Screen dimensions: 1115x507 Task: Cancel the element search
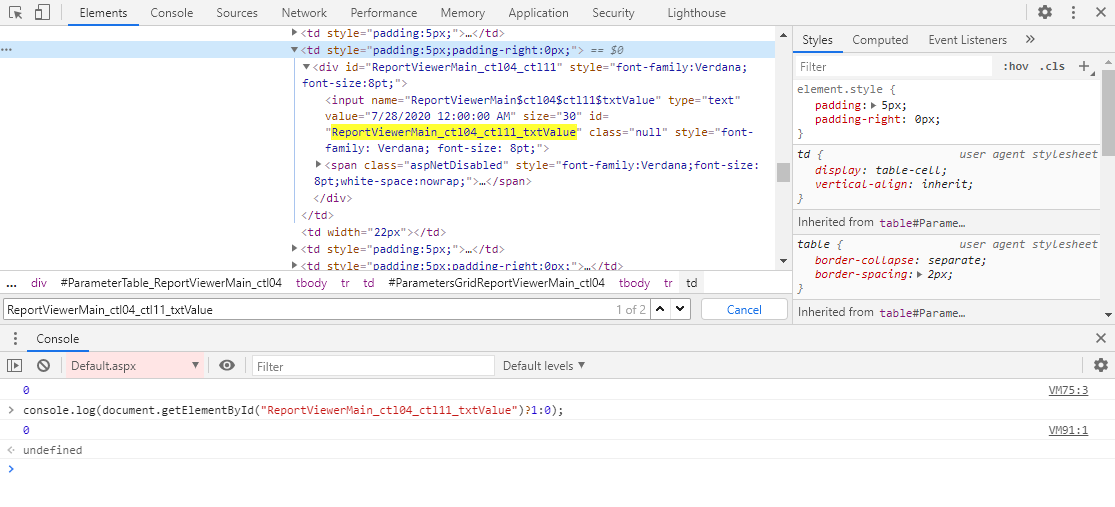point(744,309)
